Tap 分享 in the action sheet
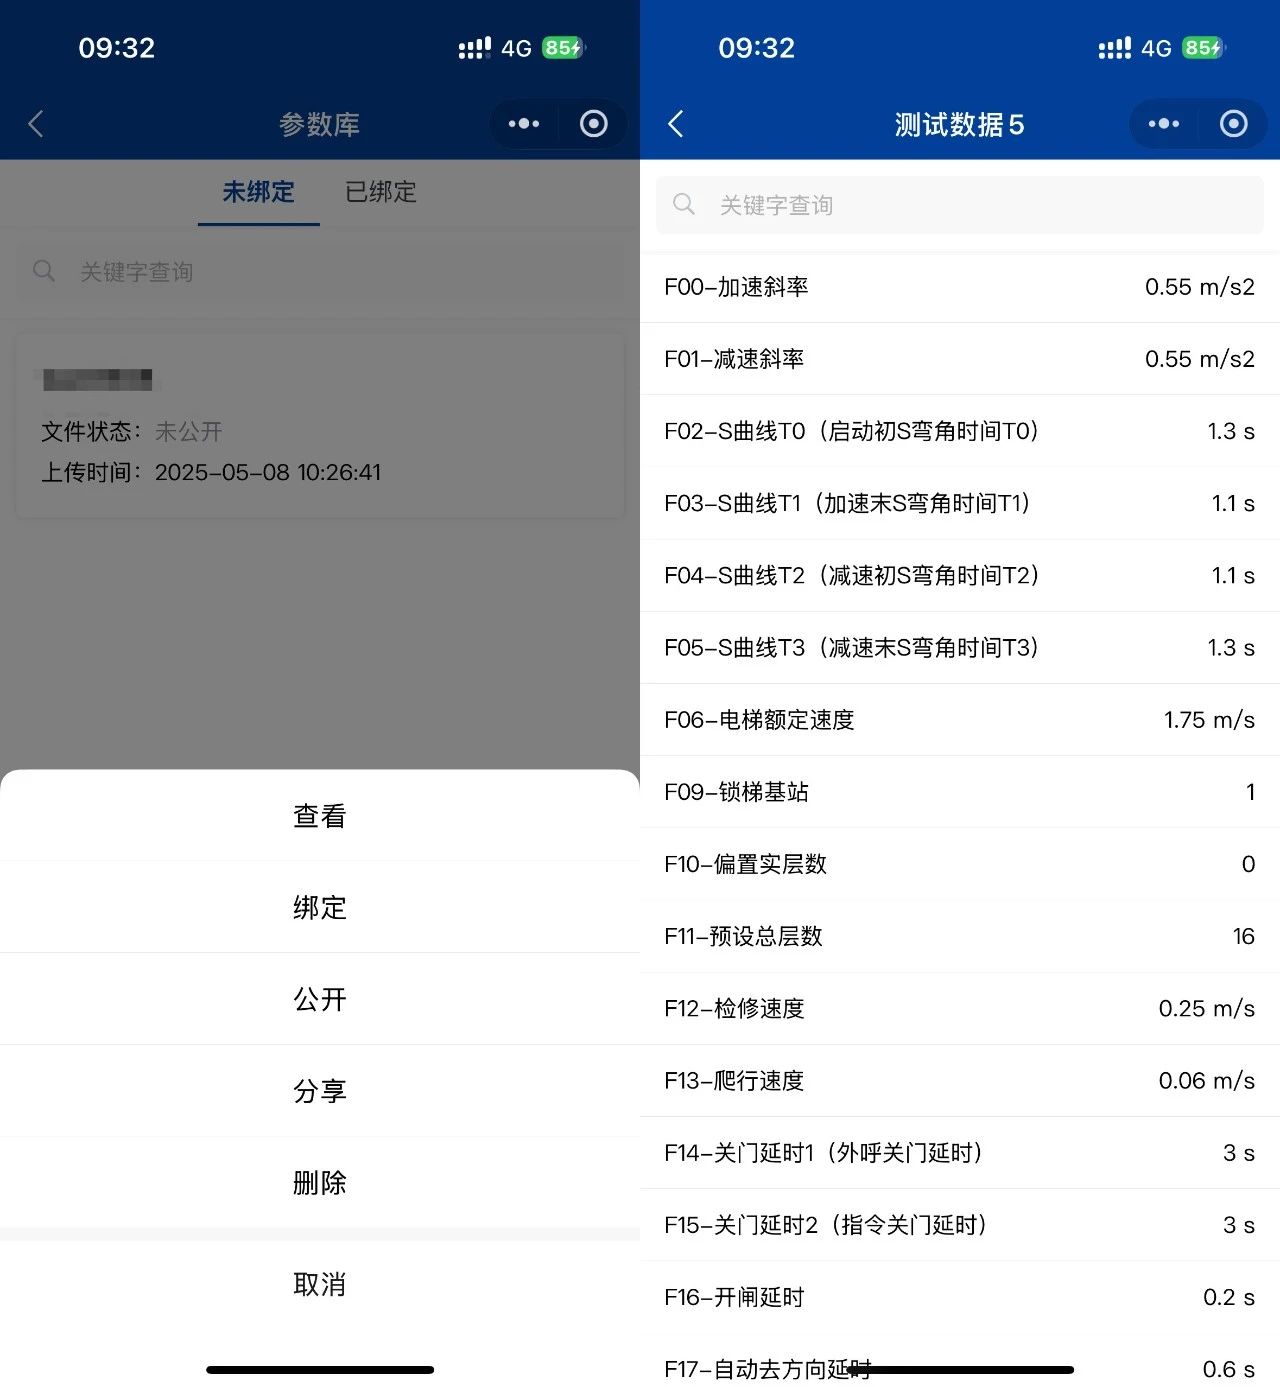1280x1387 pixels. (x=320, y=1091)
